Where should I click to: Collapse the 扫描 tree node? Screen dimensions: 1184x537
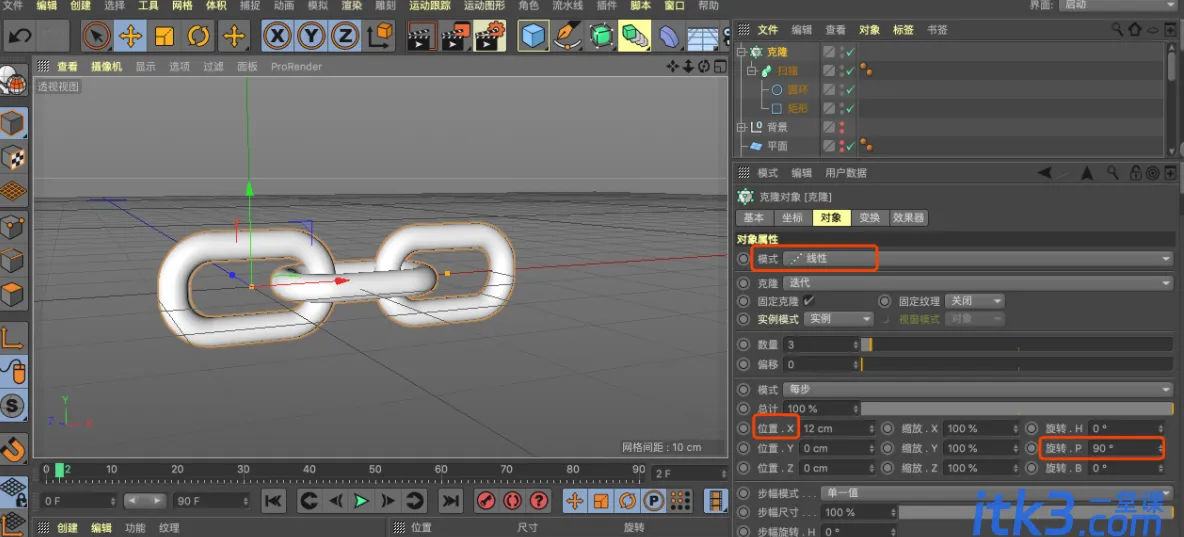point(751,71)
